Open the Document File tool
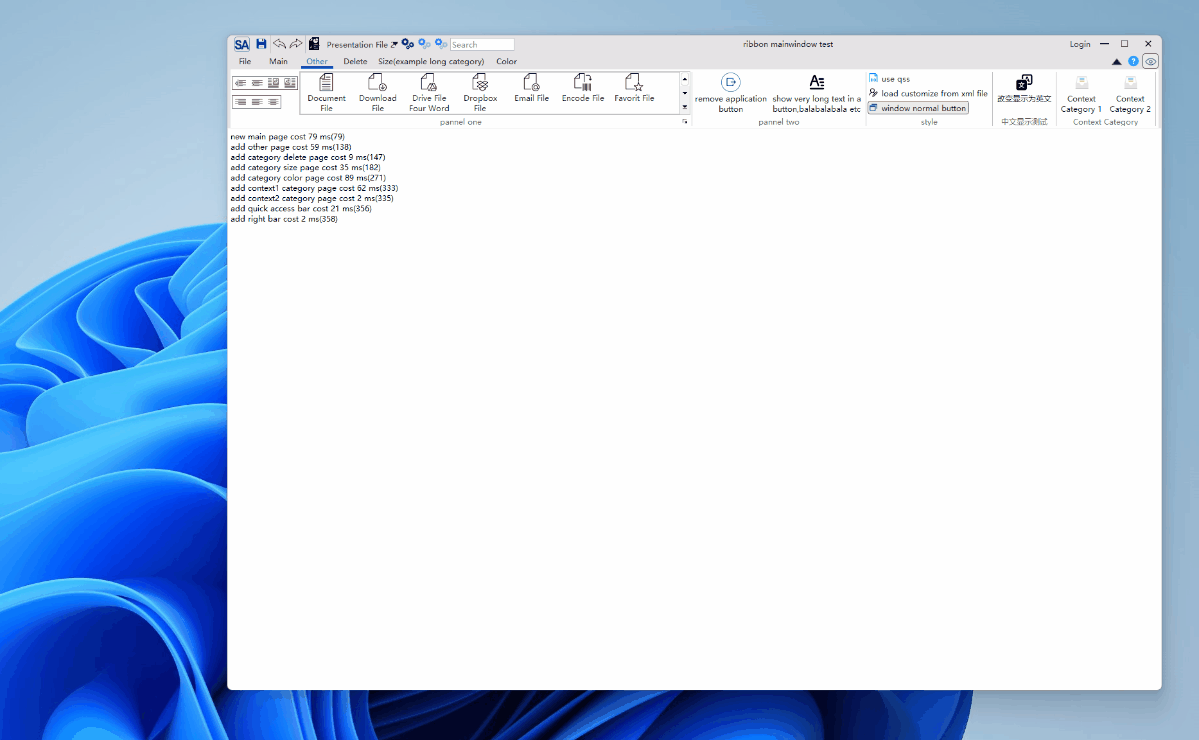The width and height of the screenshot is (1199, 740). coord(325,90)
